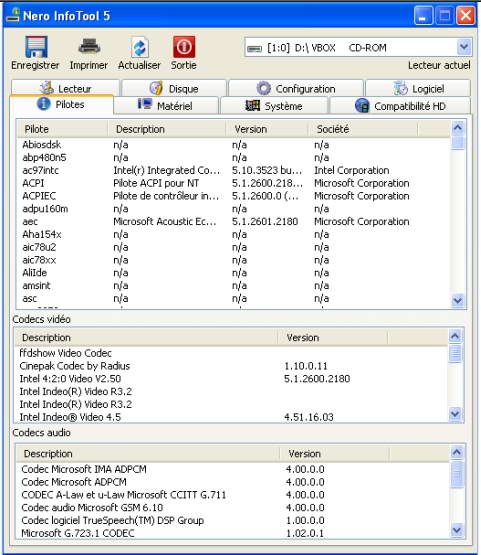Screen dimensions: 481x555
Task: Select the asc driver row
Action: [x=234, y=298]
